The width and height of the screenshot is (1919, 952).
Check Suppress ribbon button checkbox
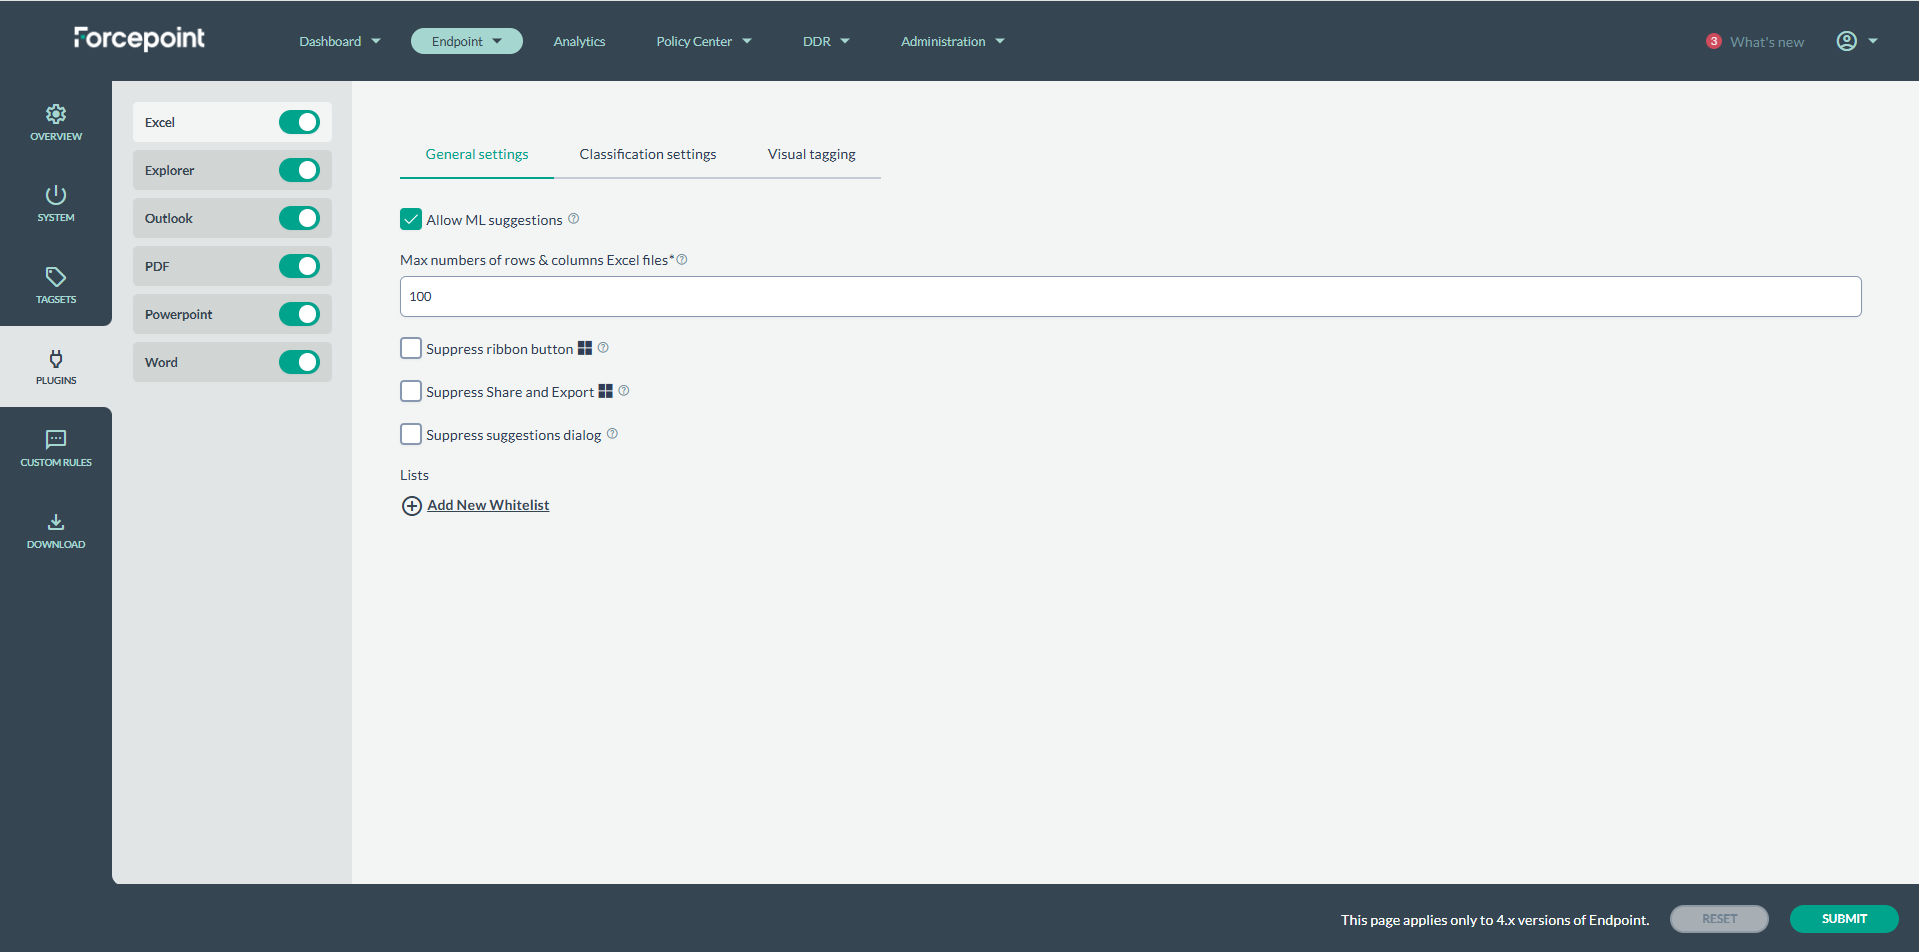[x=411, y=348]
